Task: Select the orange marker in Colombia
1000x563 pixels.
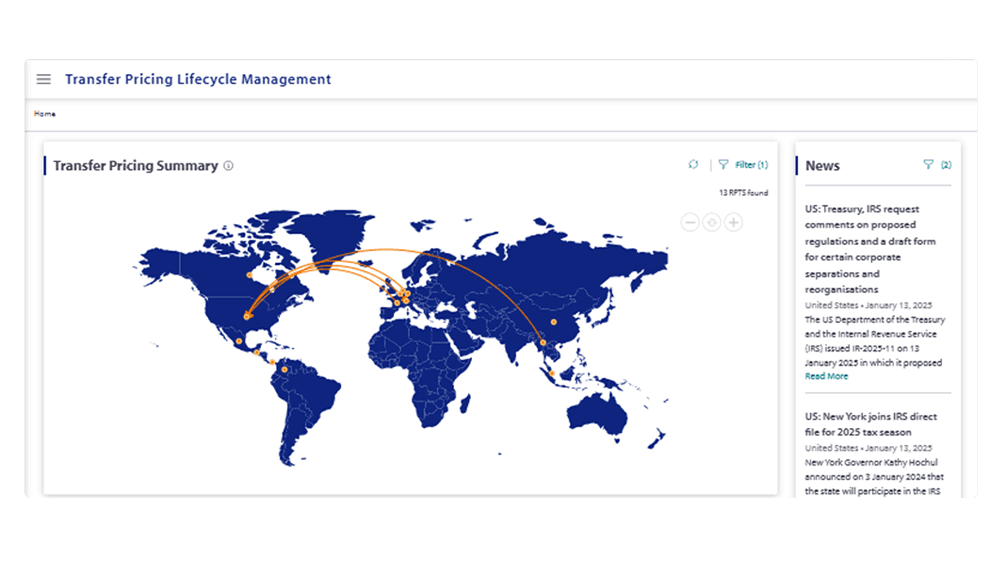Action: tap(284, 369)
